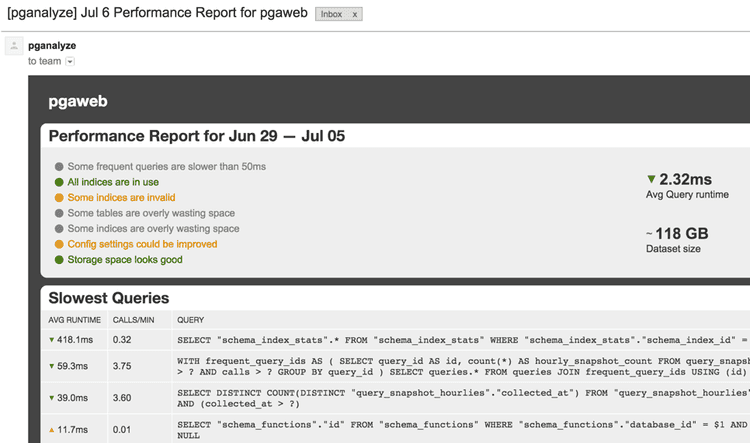Click the 118 GB dataset size value
Image resolution: width=750 pixels, height=443 pixels.
pyautogui.click(x=682, y=233)
